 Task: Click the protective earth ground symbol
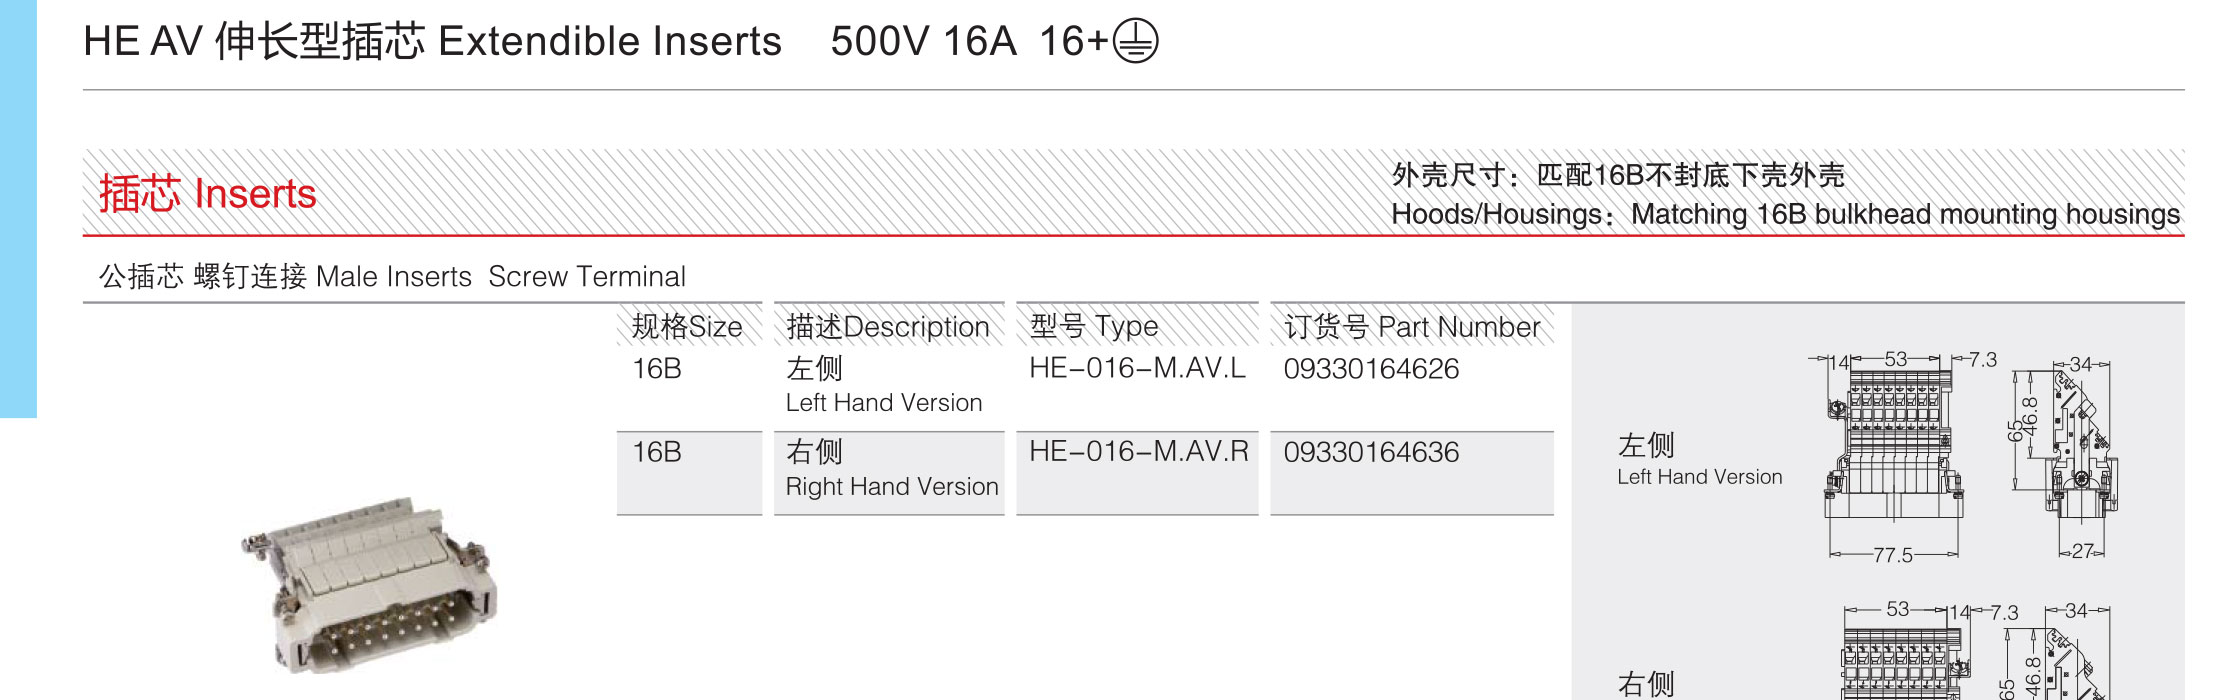point(1135,41)
